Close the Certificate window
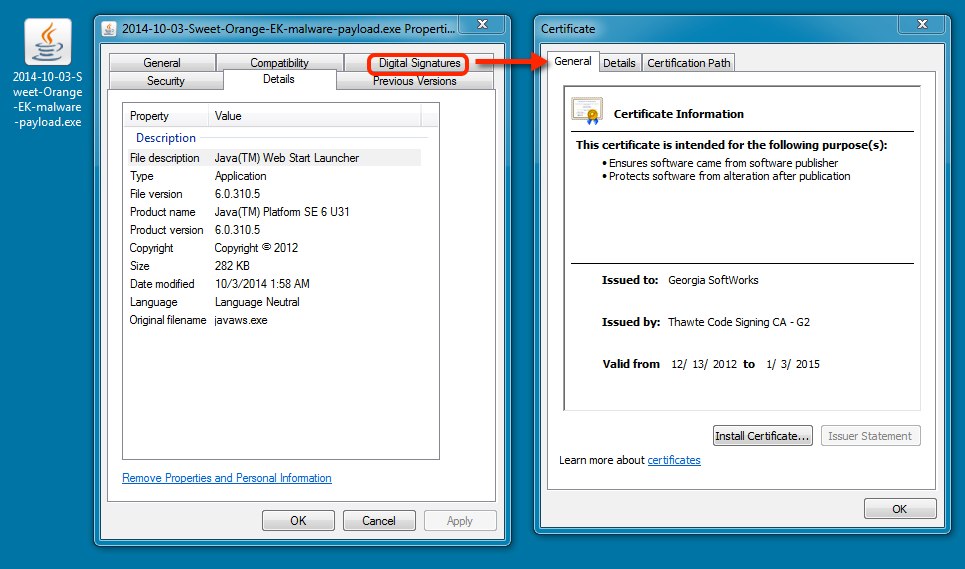 tap(922, 24)
